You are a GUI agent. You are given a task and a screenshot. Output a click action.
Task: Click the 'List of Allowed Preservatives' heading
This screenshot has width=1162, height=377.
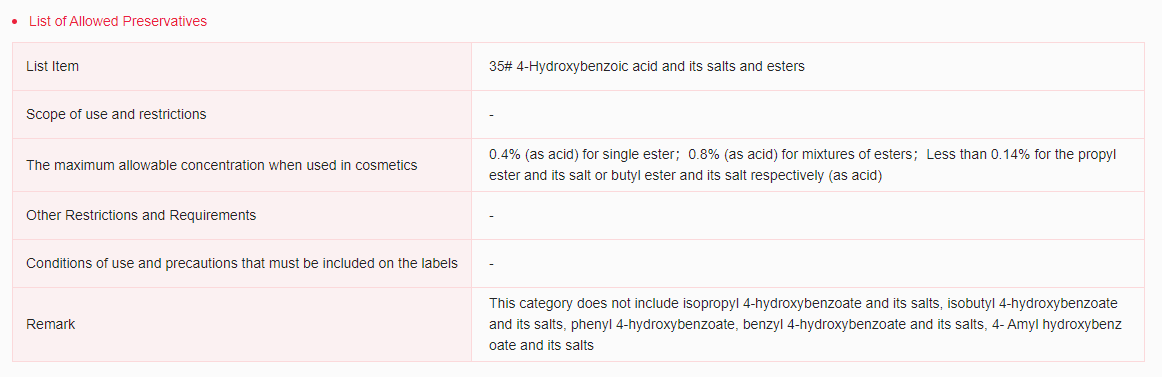pyautogui.click(x=118, y=21)
